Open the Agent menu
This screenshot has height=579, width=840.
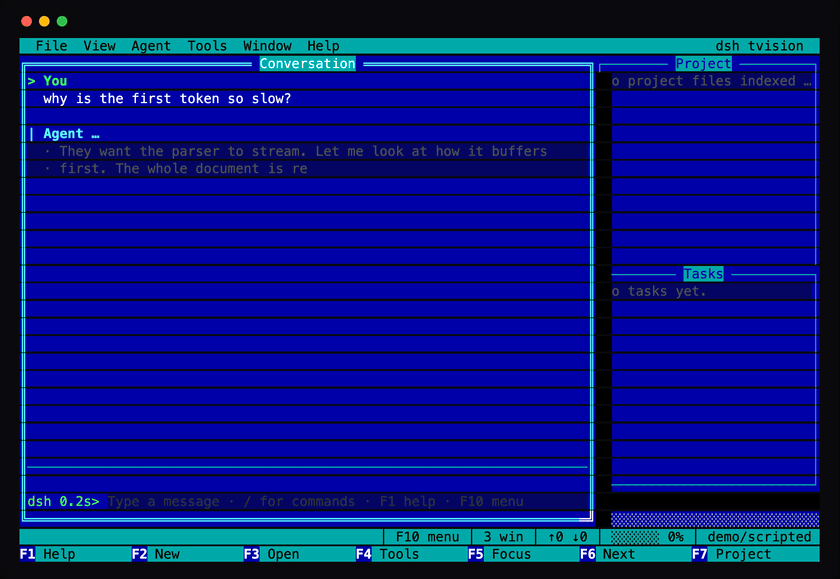[x=151, y=46]
